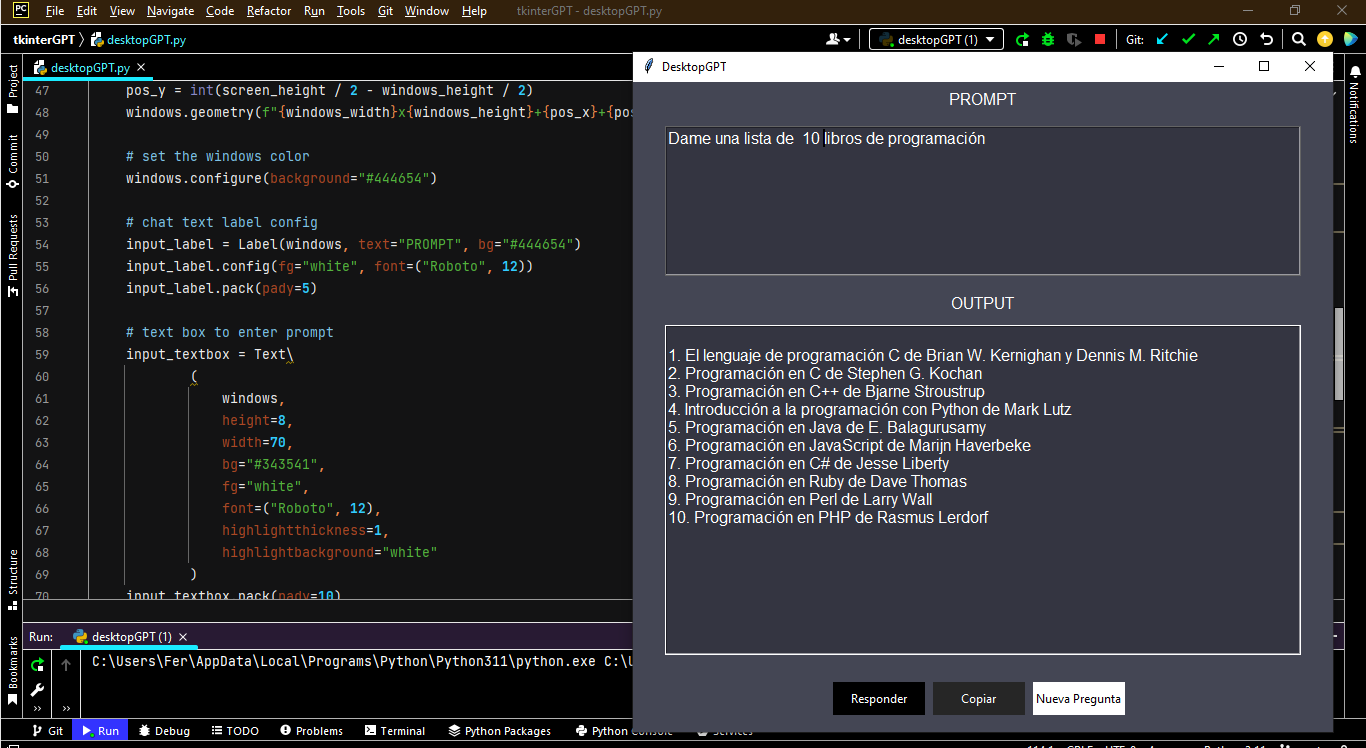Click the IDE update yellow arrow icon

1324,40
